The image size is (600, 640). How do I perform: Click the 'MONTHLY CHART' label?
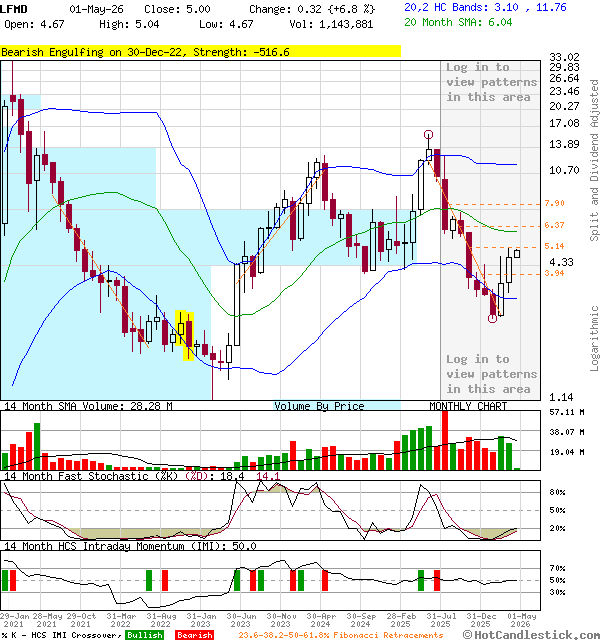(x=468, y=406)
